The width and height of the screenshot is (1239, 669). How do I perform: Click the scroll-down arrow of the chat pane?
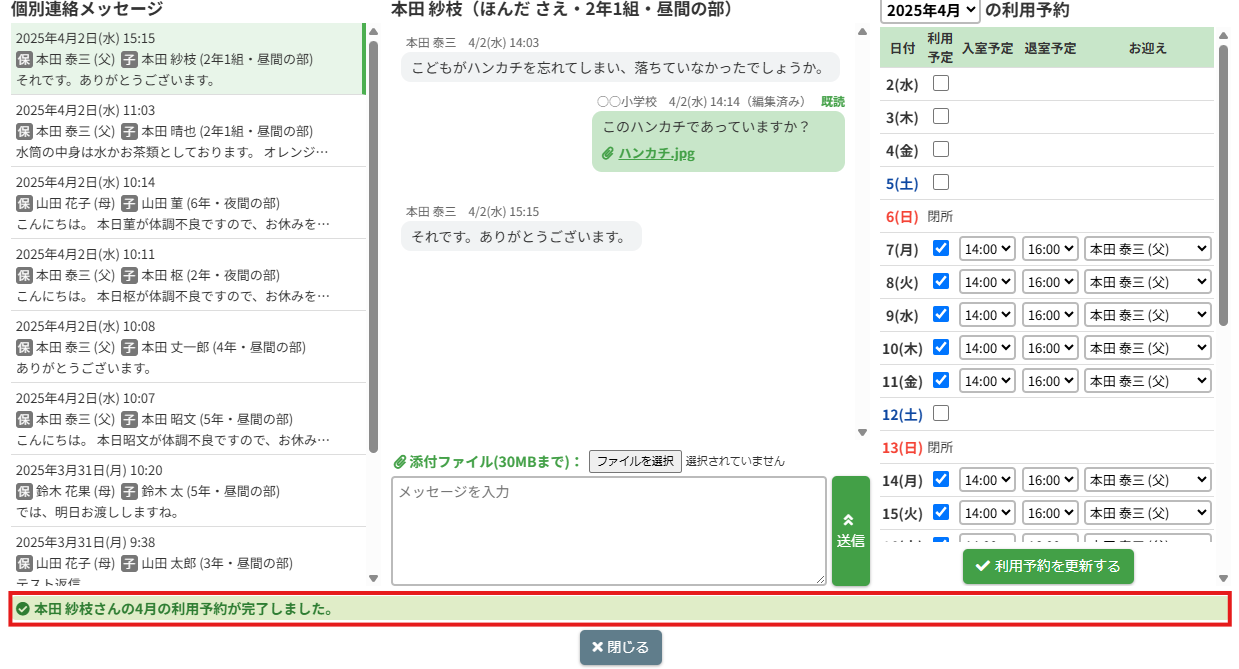click(863, 433)
